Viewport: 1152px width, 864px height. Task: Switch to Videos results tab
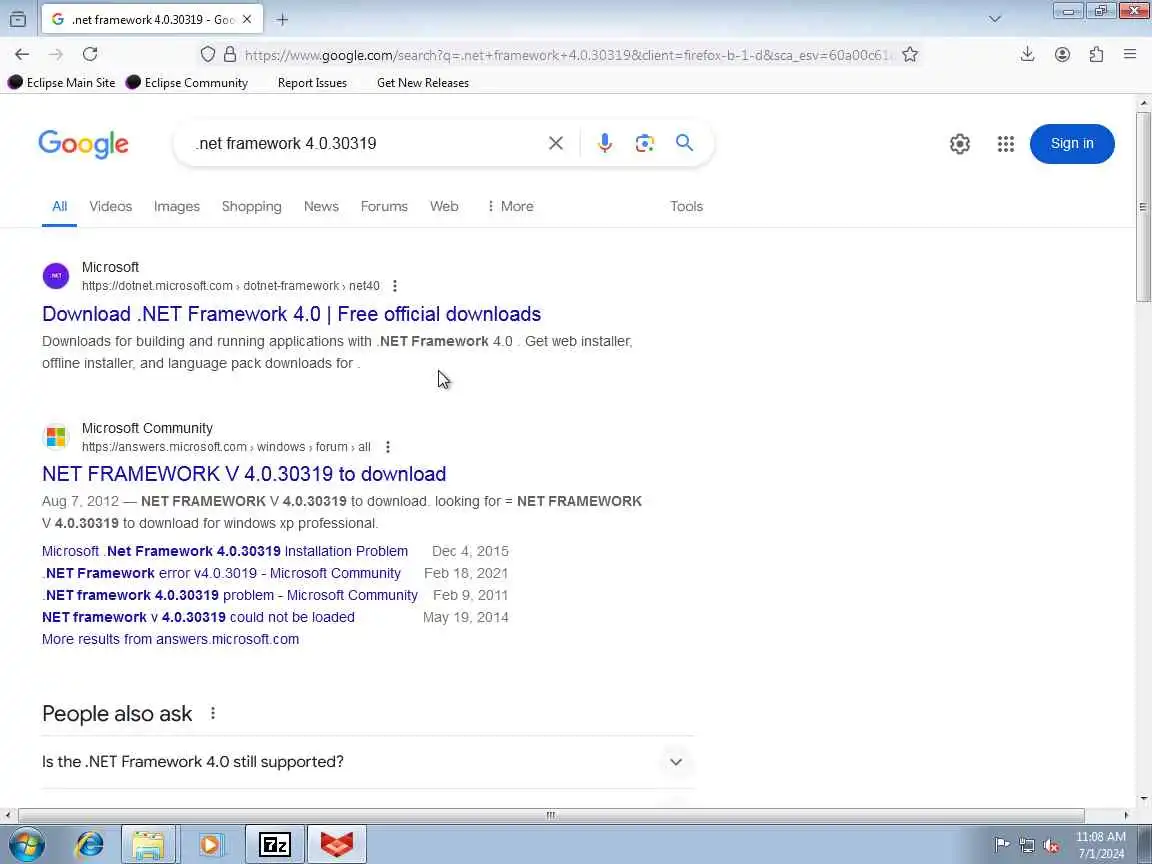point(111,206)
